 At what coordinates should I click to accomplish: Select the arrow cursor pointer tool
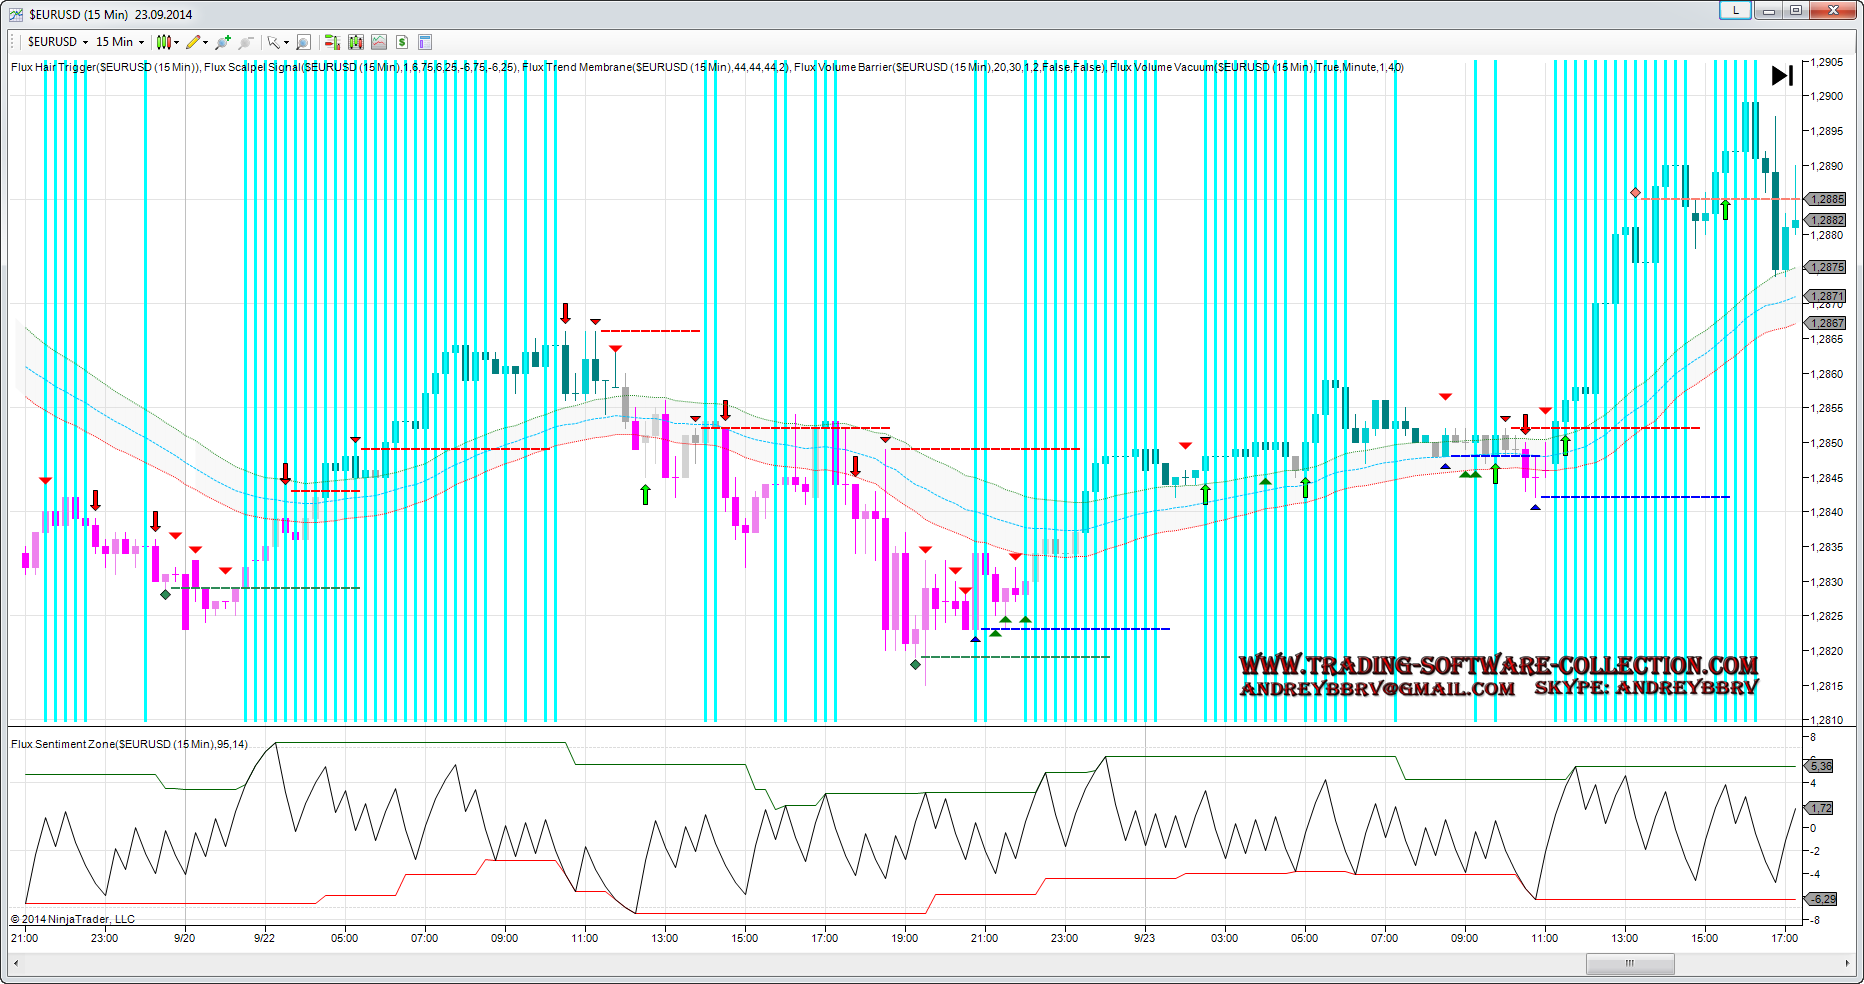coord(274,42)
